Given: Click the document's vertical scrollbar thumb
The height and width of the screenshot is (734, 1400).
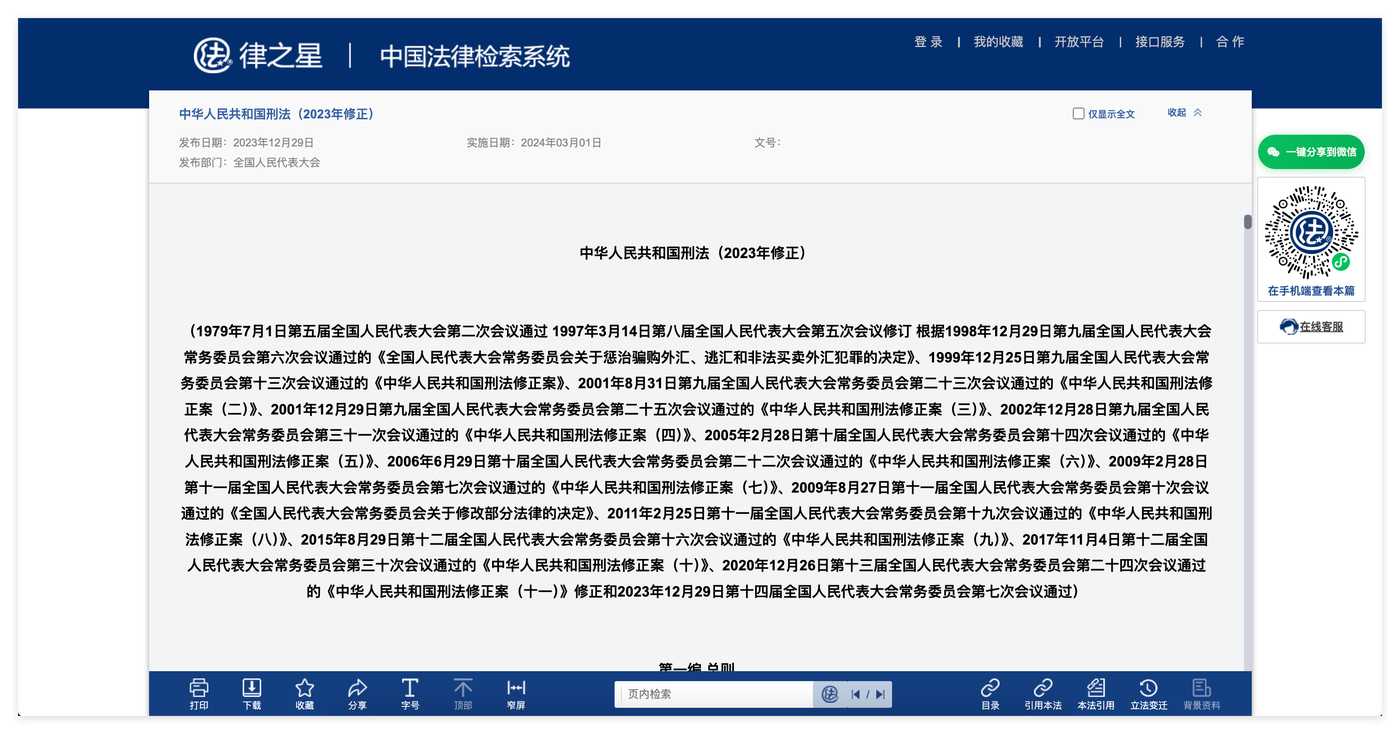Looking at the screenshot, I should point(1248,222).
